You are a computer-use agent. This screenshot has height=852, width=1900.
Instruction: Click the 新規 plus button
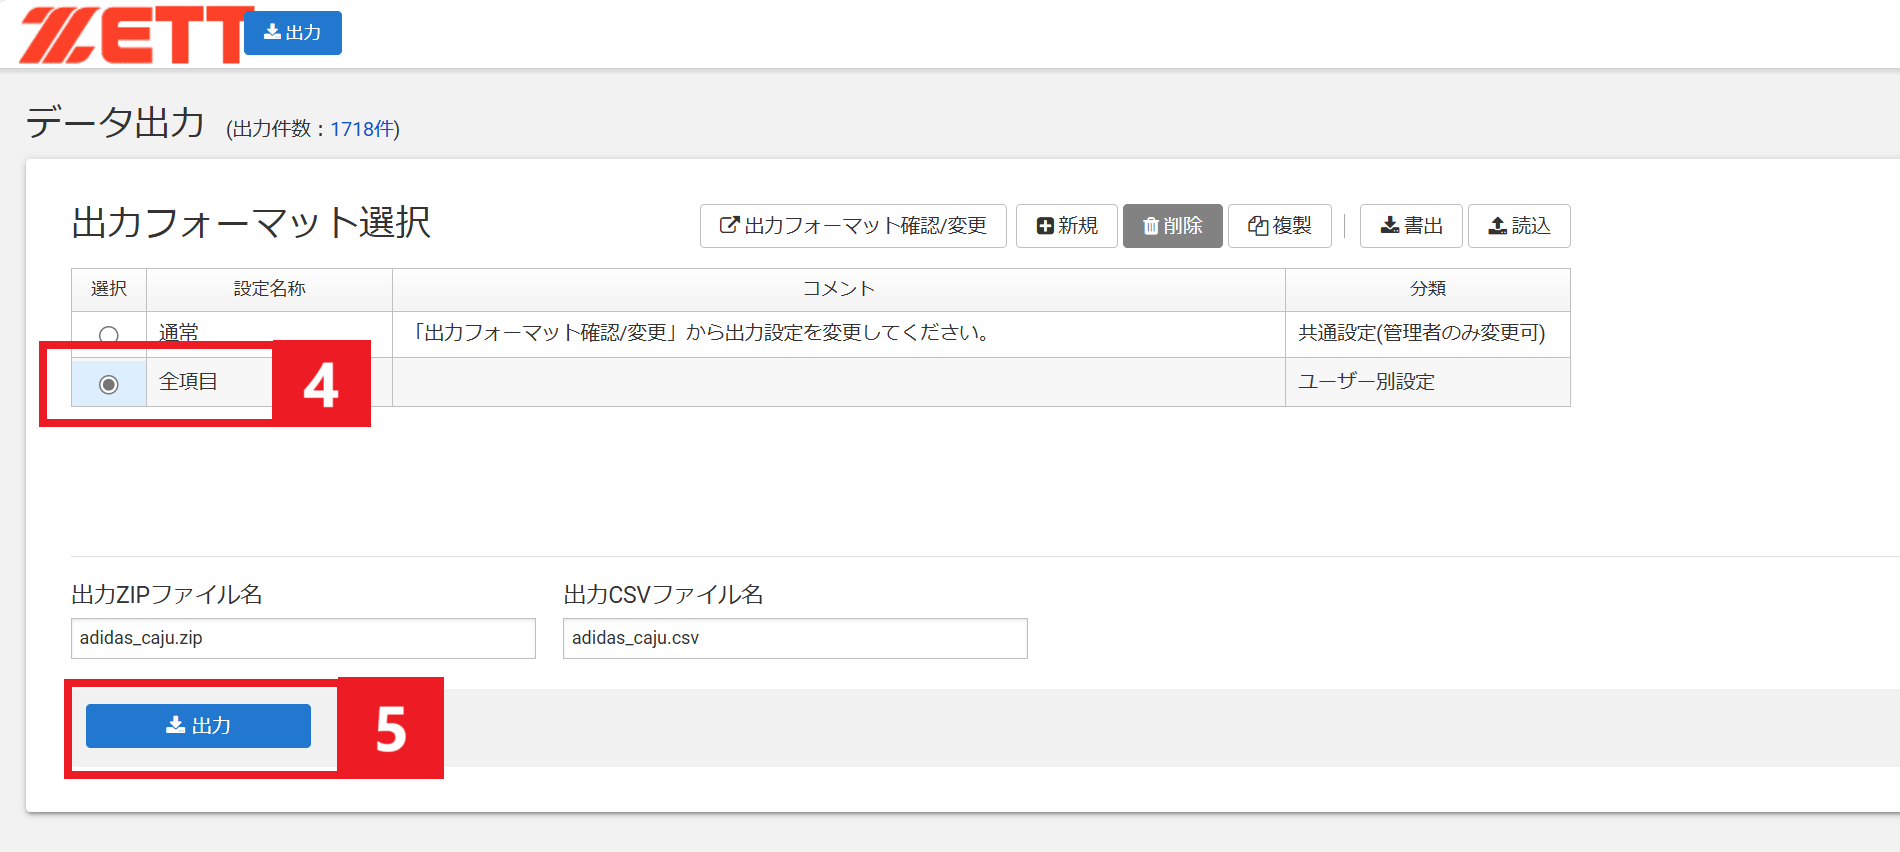point(1067,226)
